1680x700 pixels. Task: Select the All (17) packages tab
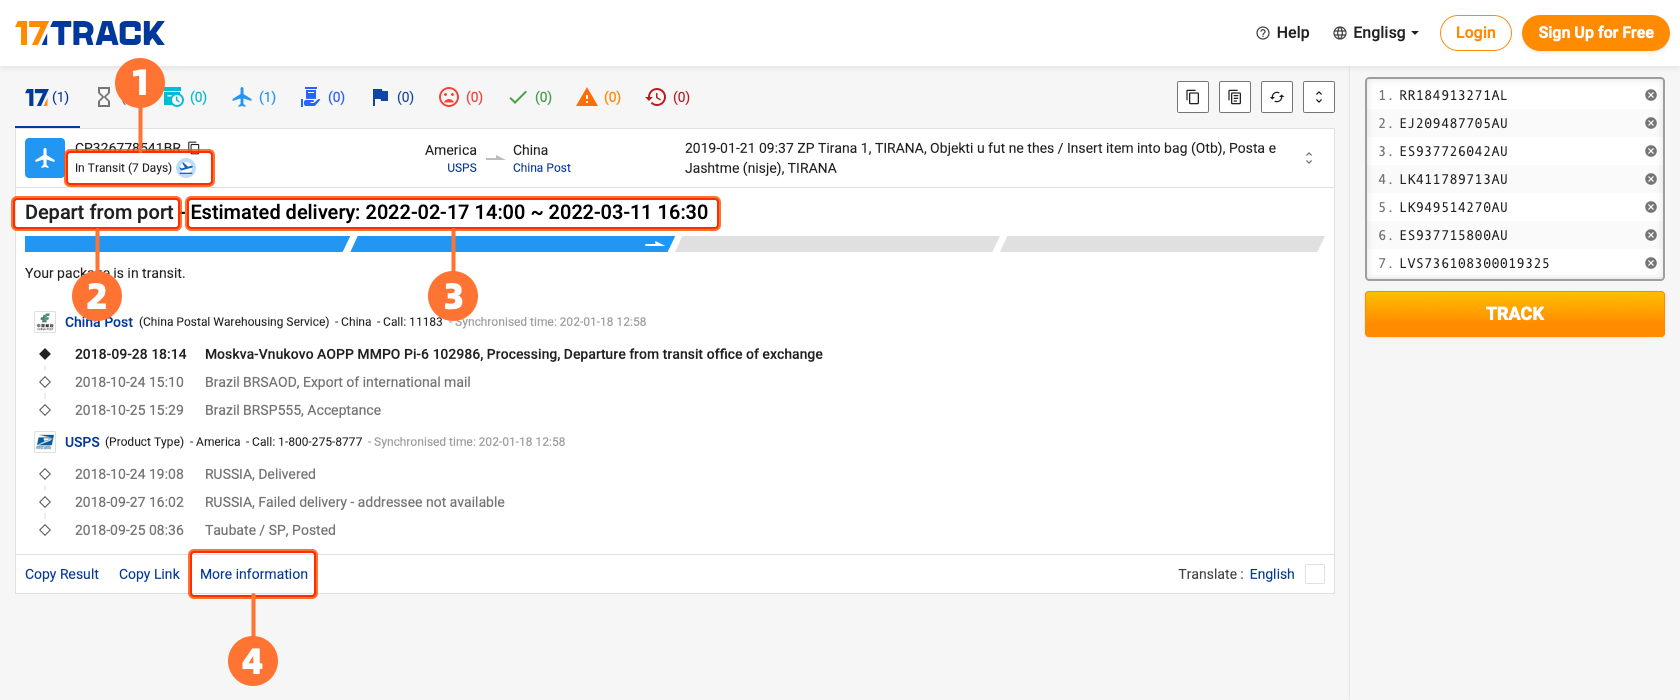coord(47,97)
